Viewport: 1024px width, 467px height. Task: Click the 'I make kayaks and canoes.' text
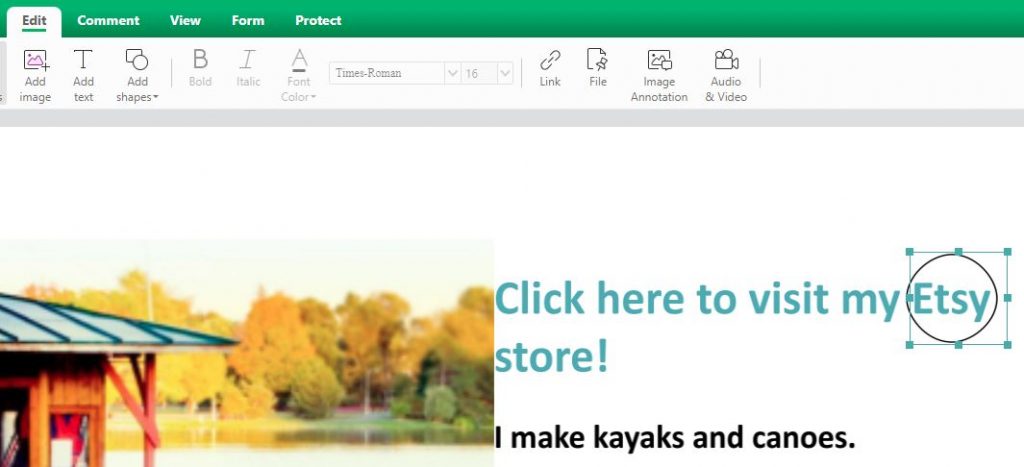pos(675,436)
